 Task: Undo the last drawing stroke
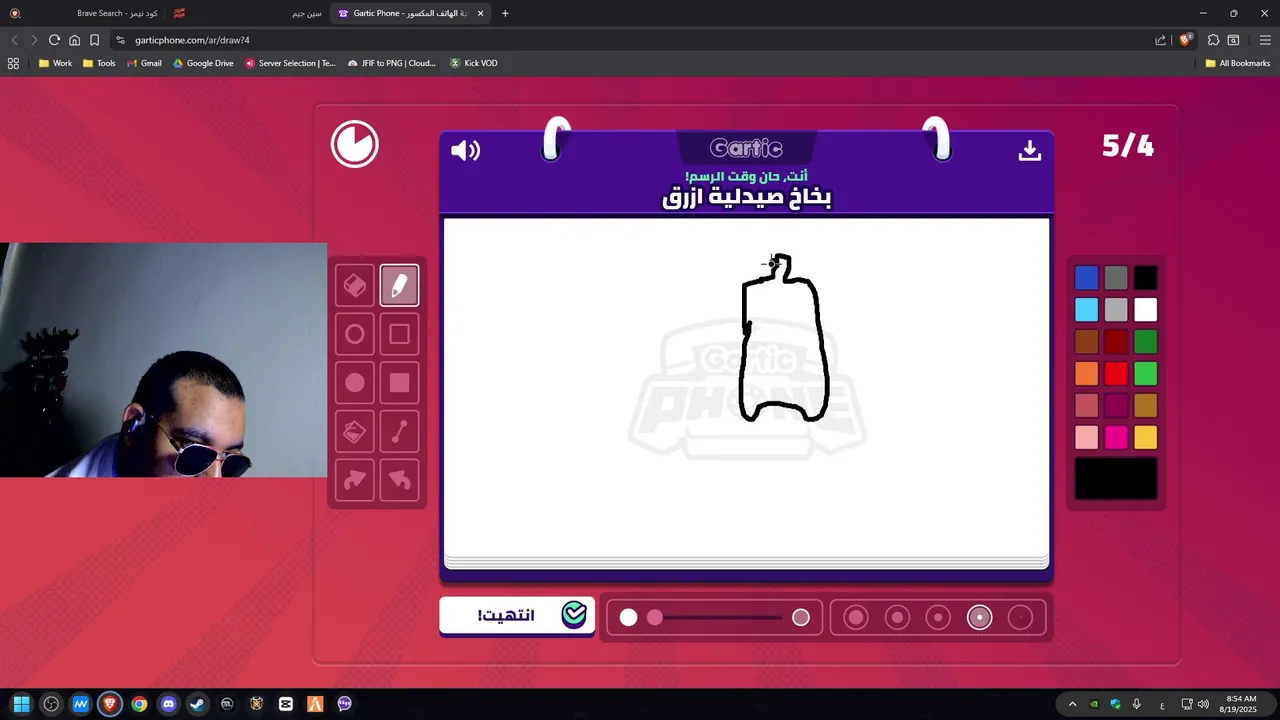(399, 480)
